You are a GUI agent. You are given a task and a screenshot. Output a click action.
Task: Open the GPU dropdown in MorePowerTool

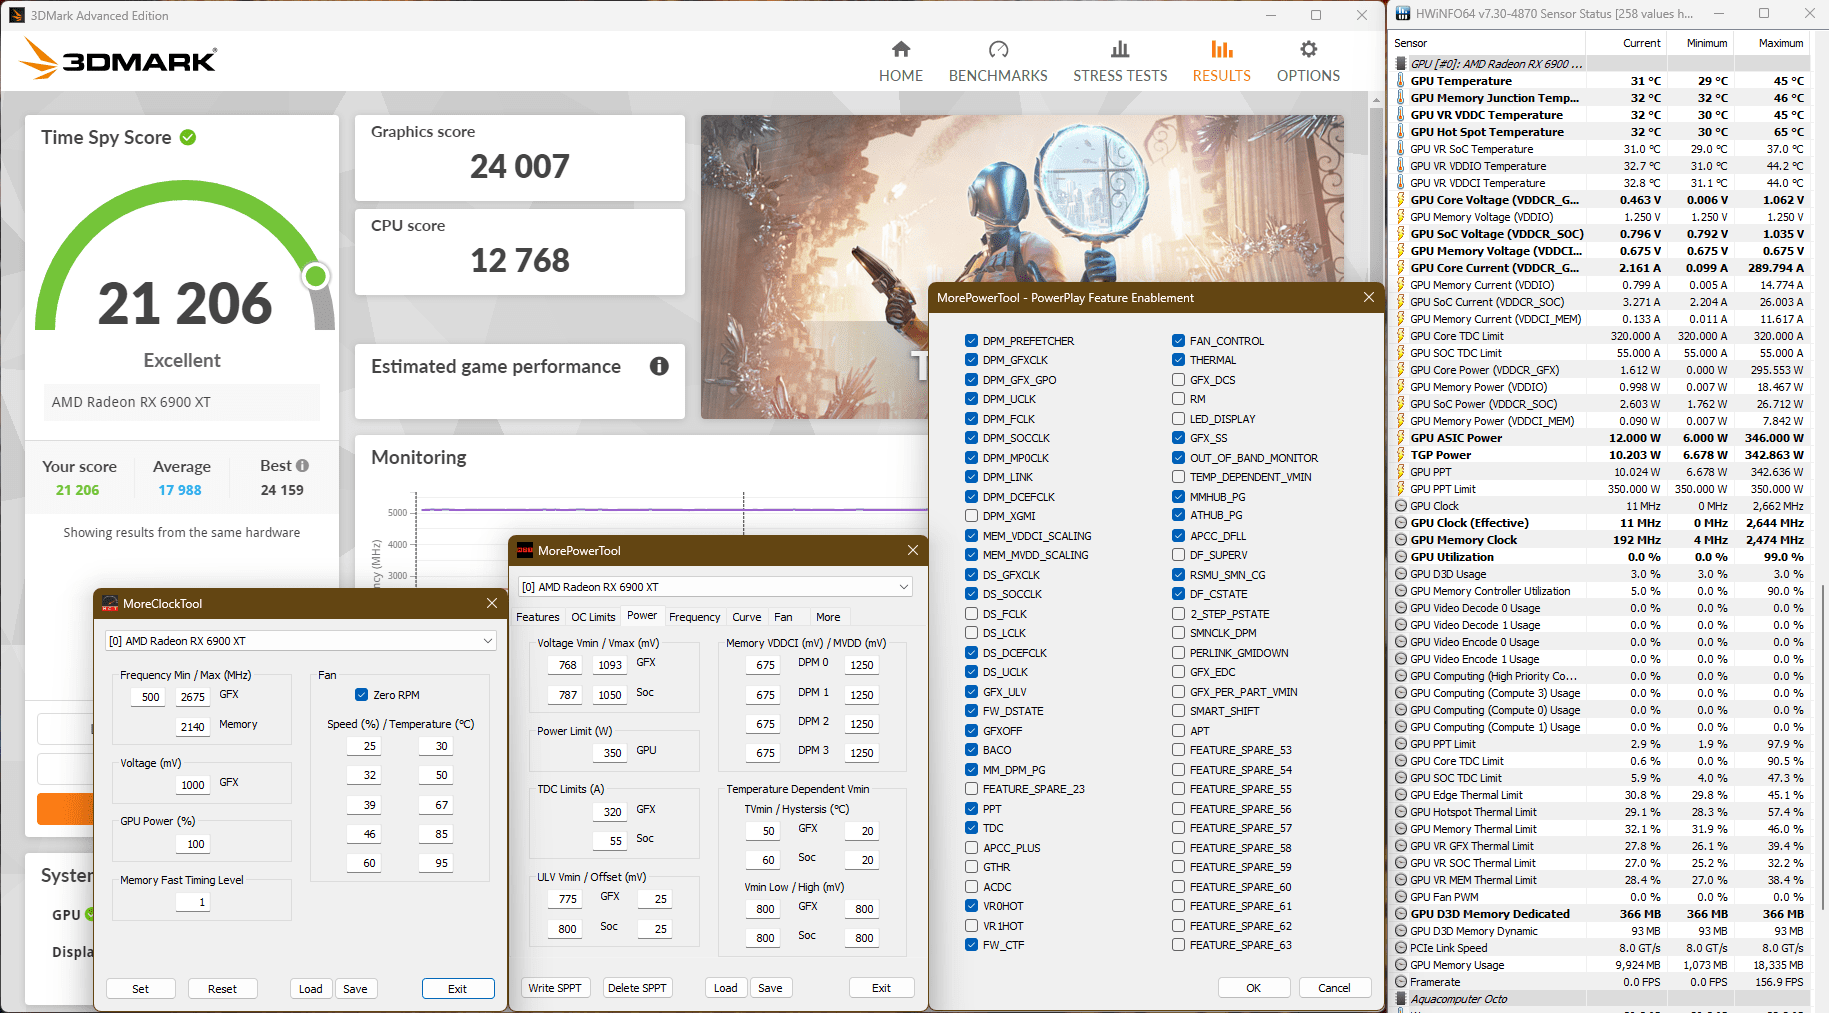(x=715, y=587)
